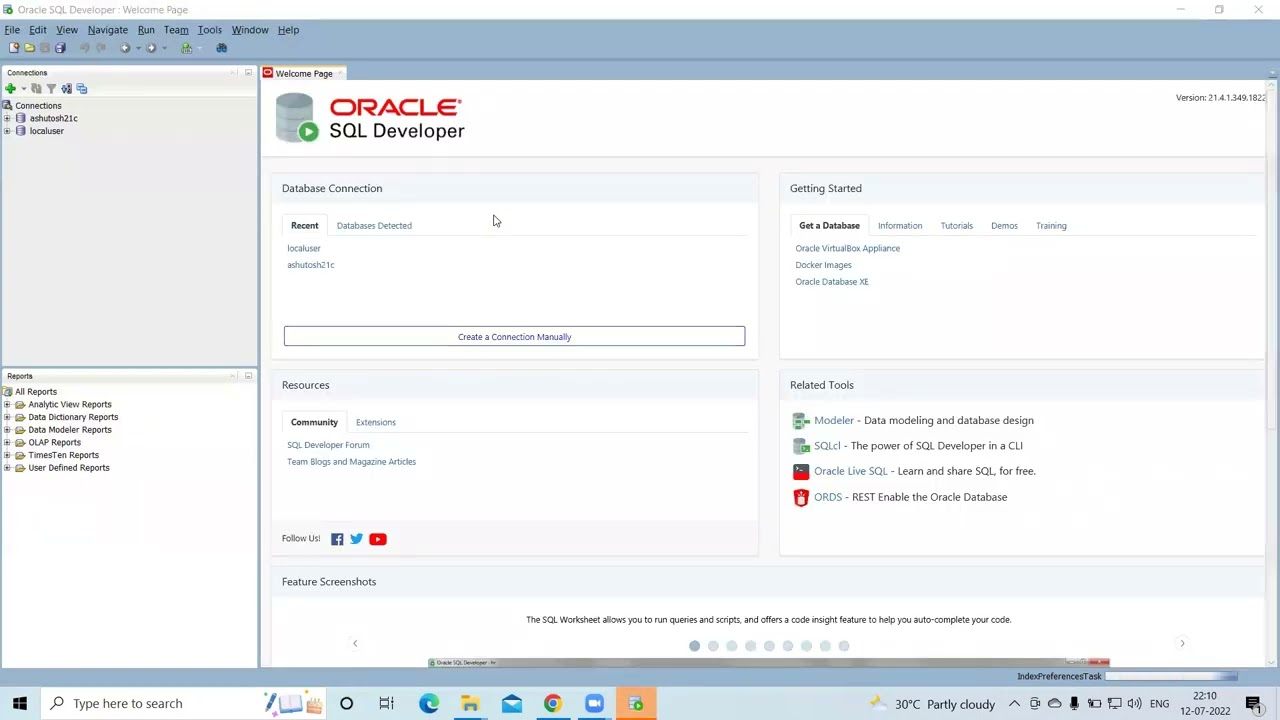Viewport: 1280px width, 720px height.
Task: Open the File menu
Action: [12, 30]
